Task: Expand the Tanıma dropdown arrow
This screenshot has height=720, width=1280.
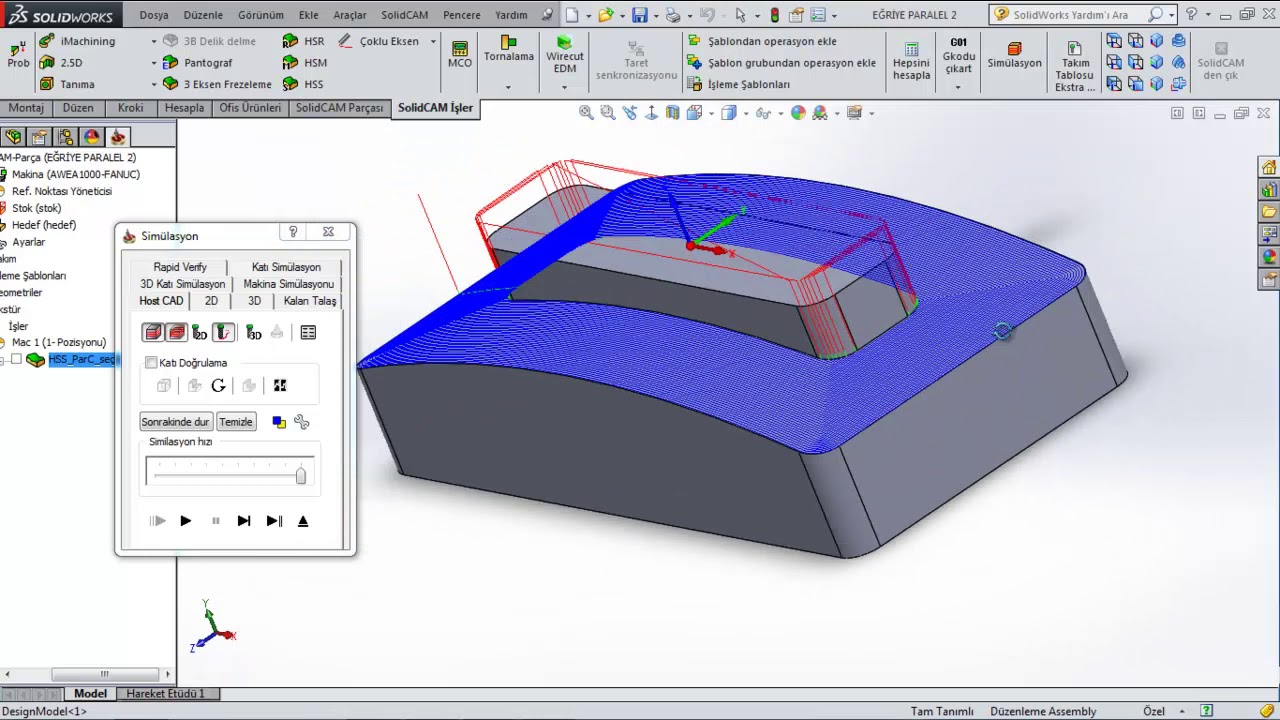Action: tap(154, 85)
